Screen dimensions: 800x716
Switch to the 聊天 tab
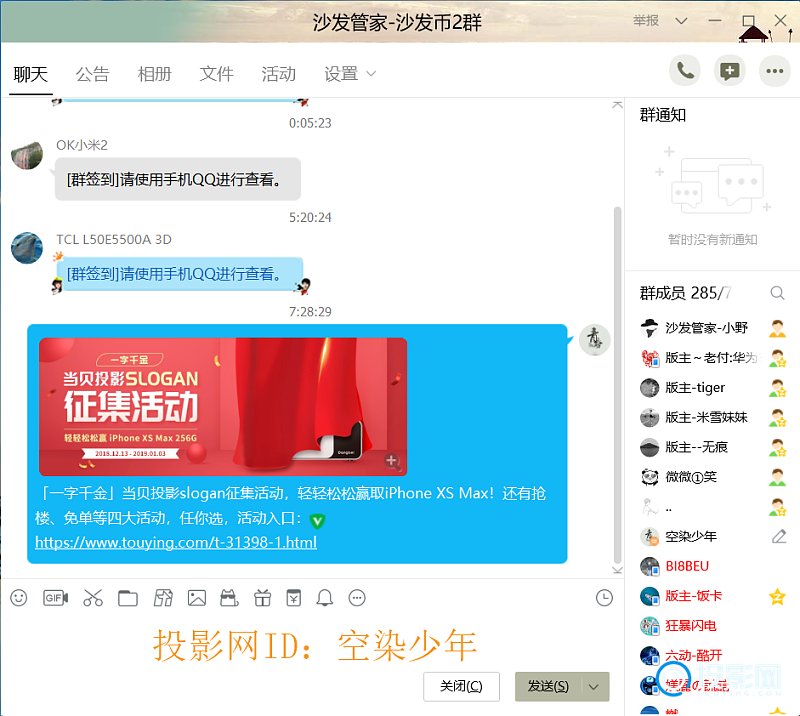(x=31, y=75)
